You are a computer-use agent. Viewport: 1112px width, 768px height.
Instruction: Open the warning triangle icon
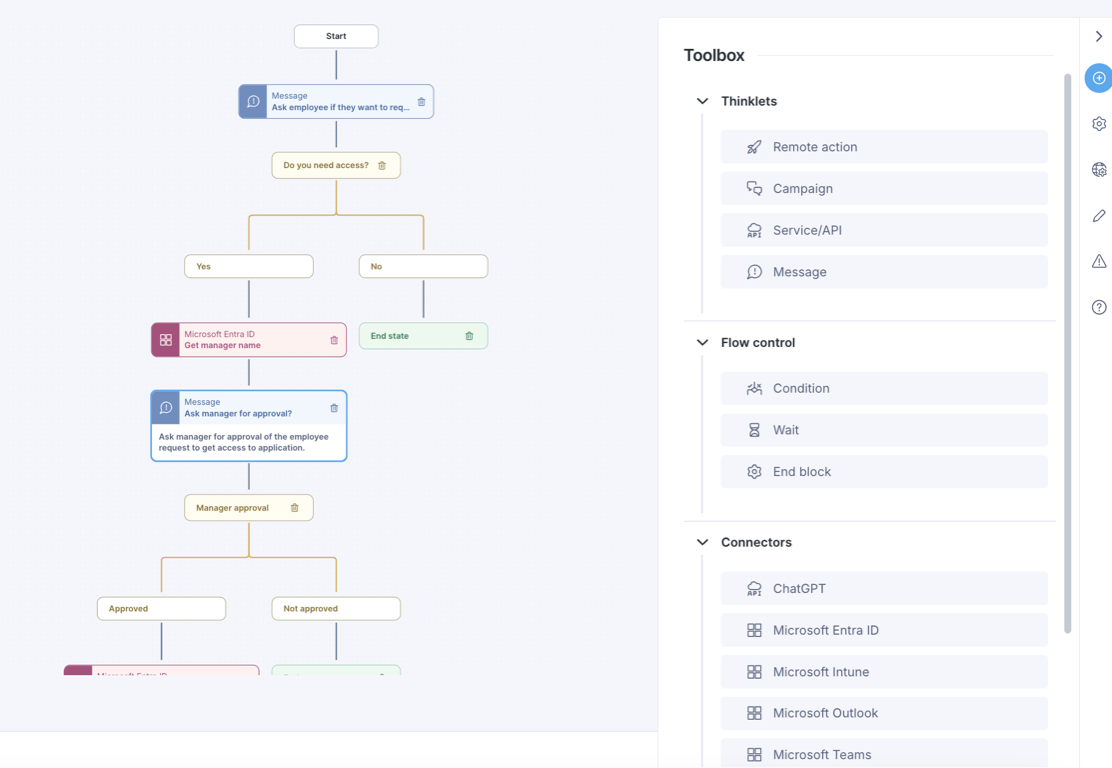(x=1099, y=262)
